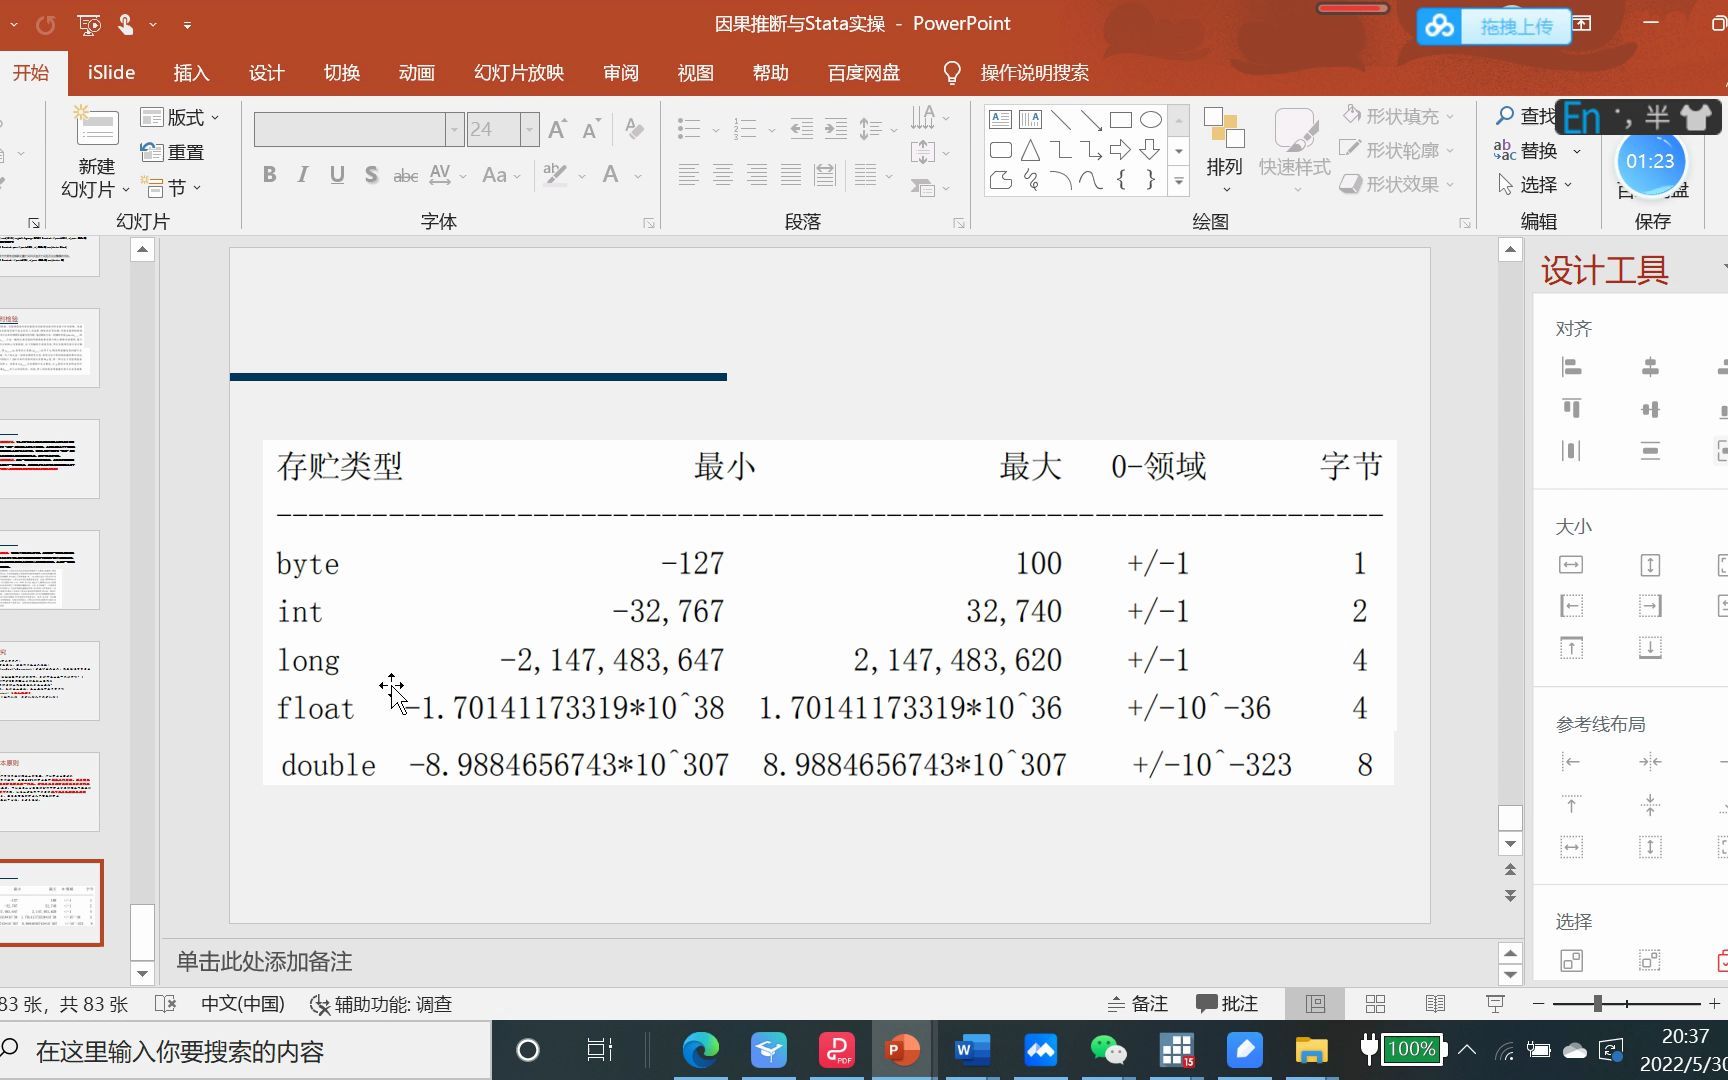Switch to the 动画 (Animation) ribbon tab
This screenshot has width=1728, height=1080.
point(416,72)
